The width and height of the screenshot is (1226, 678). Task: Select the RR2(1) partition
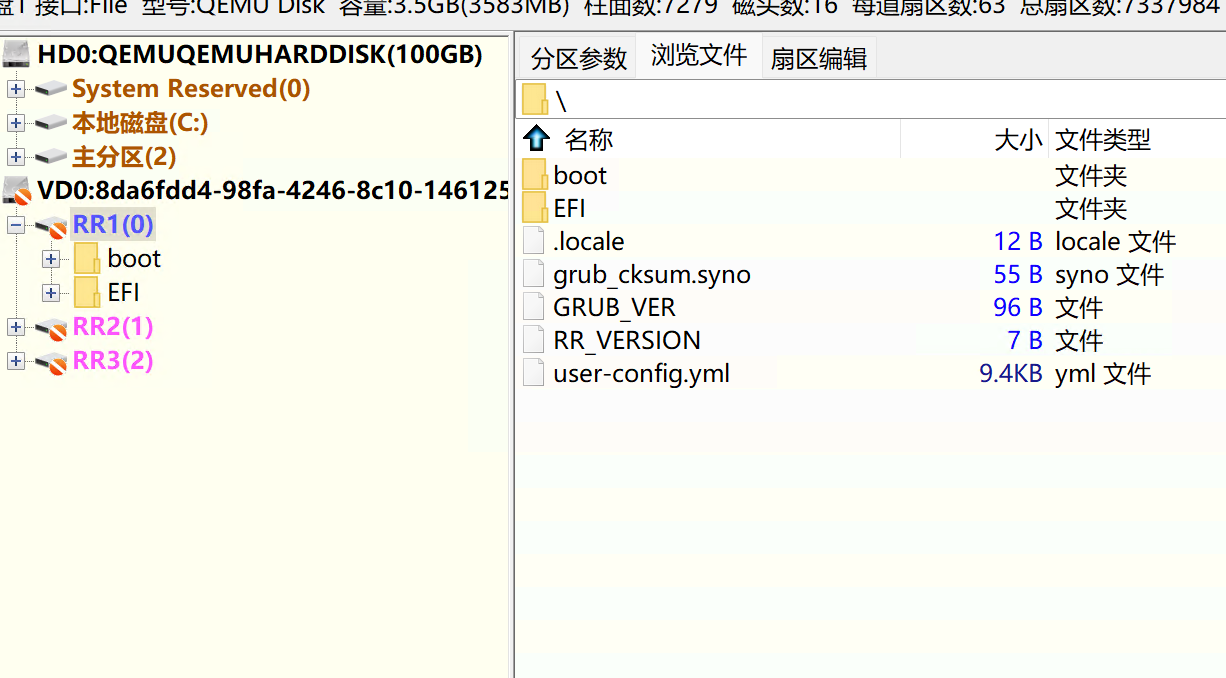(113, 327)
